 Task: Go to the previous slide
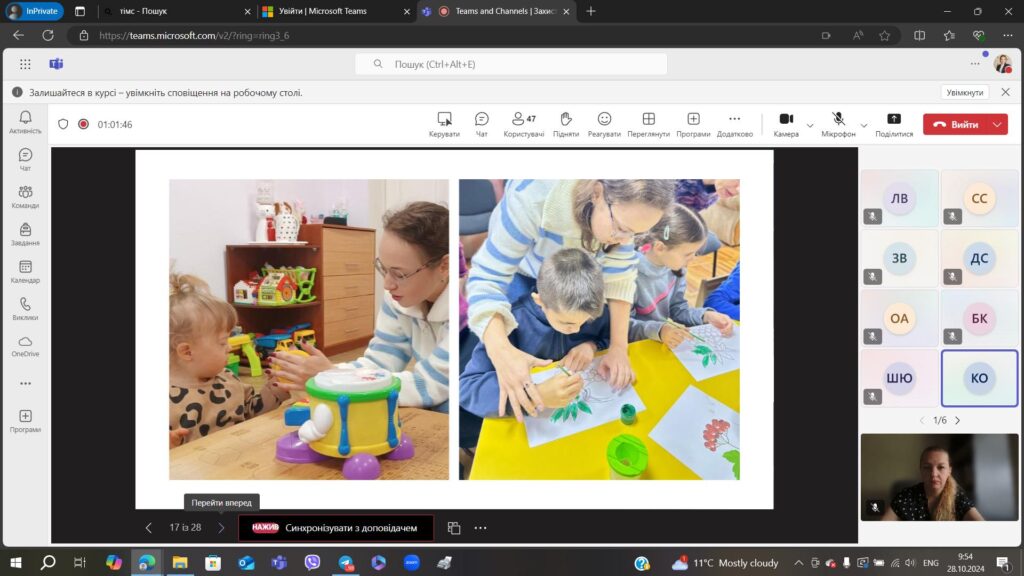pos(148,528)
